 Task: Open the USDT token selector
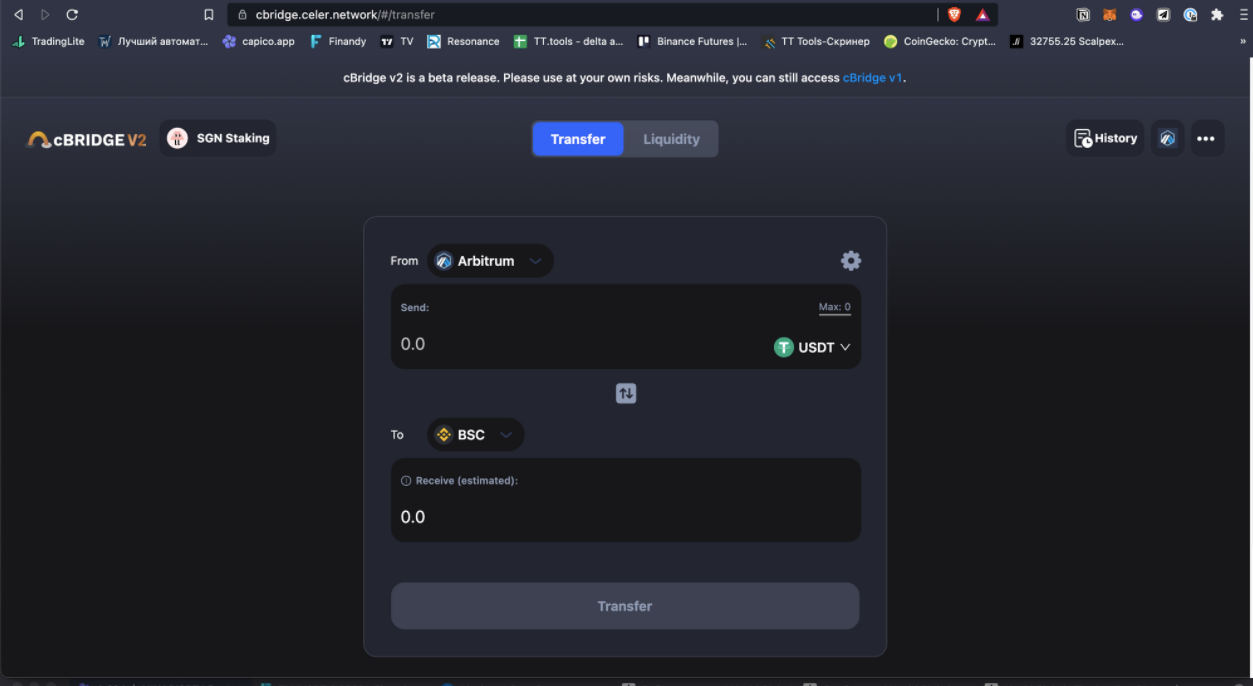click(x=812, y=347)
